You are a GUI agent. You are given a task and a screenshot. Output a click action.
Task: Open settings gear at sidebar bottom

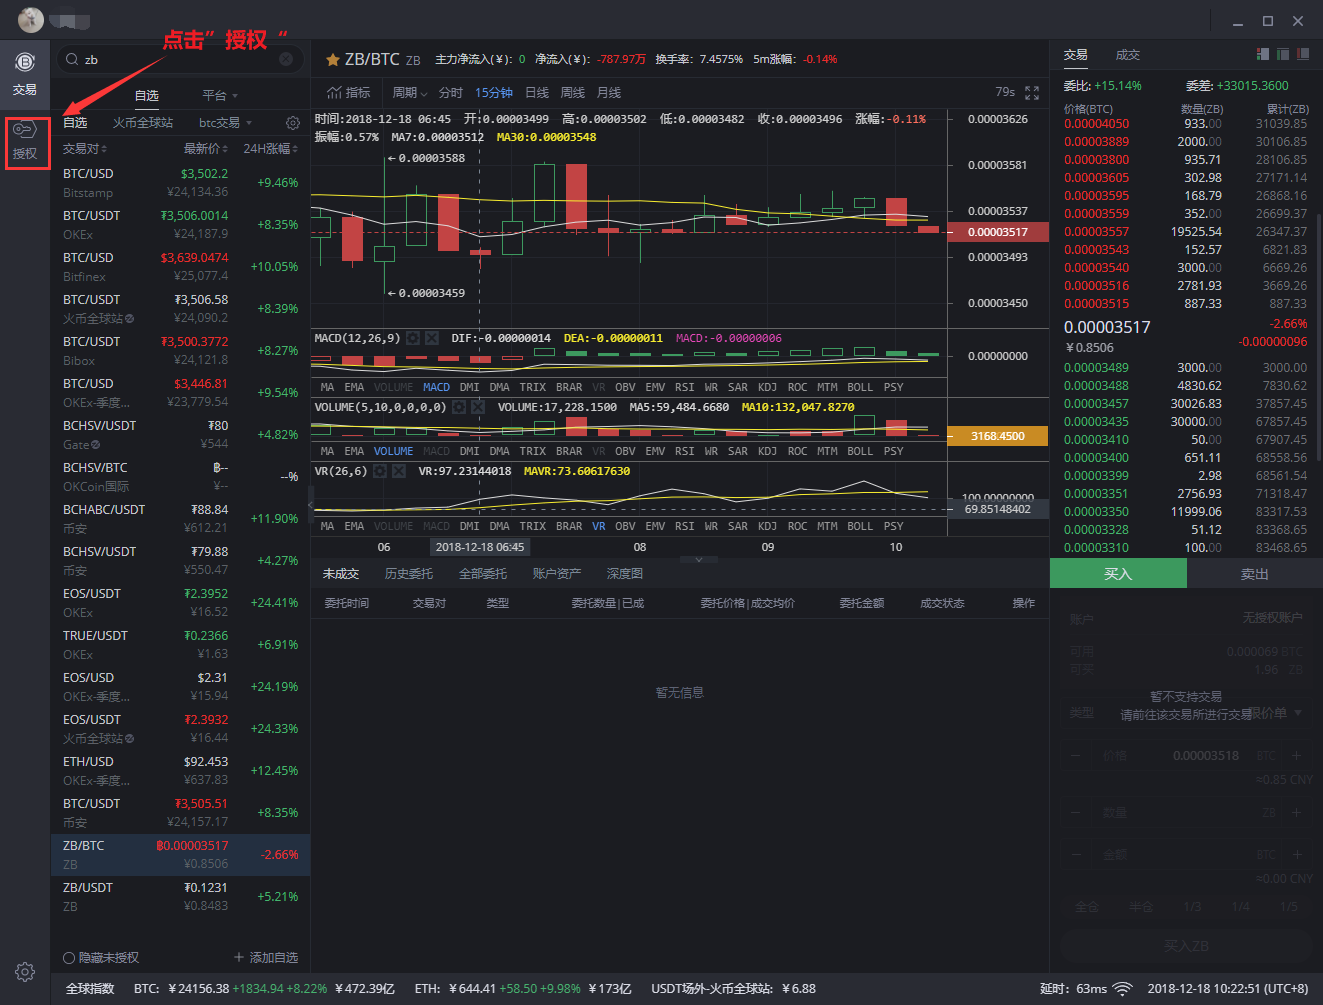(x=25, y=971)
